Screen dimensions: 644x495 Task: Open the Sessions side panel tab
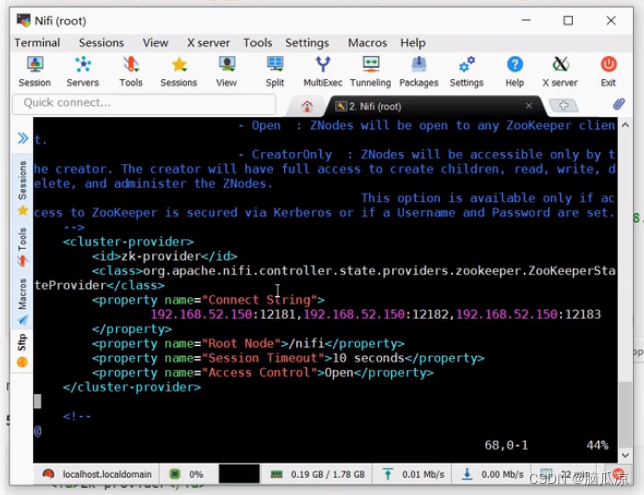tap(23, 188)
